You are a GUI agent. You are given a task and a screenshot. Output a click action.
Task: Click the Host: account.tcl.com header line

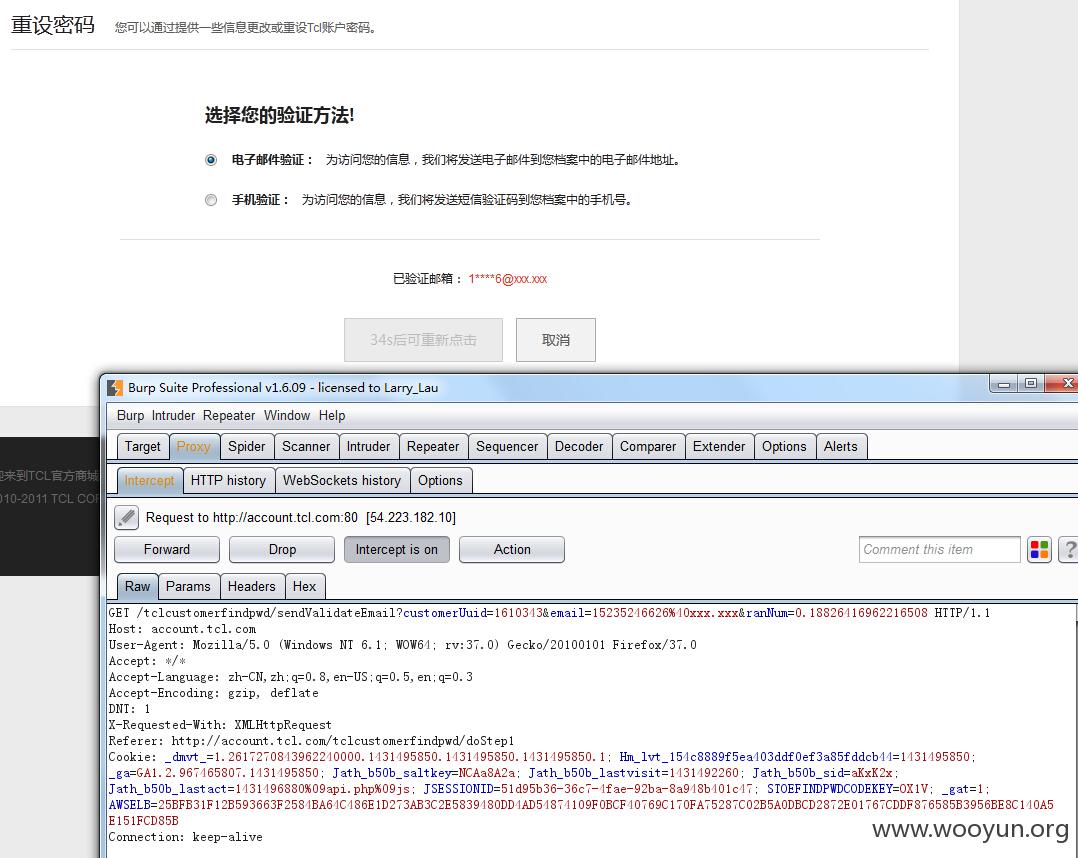point(182,629)
